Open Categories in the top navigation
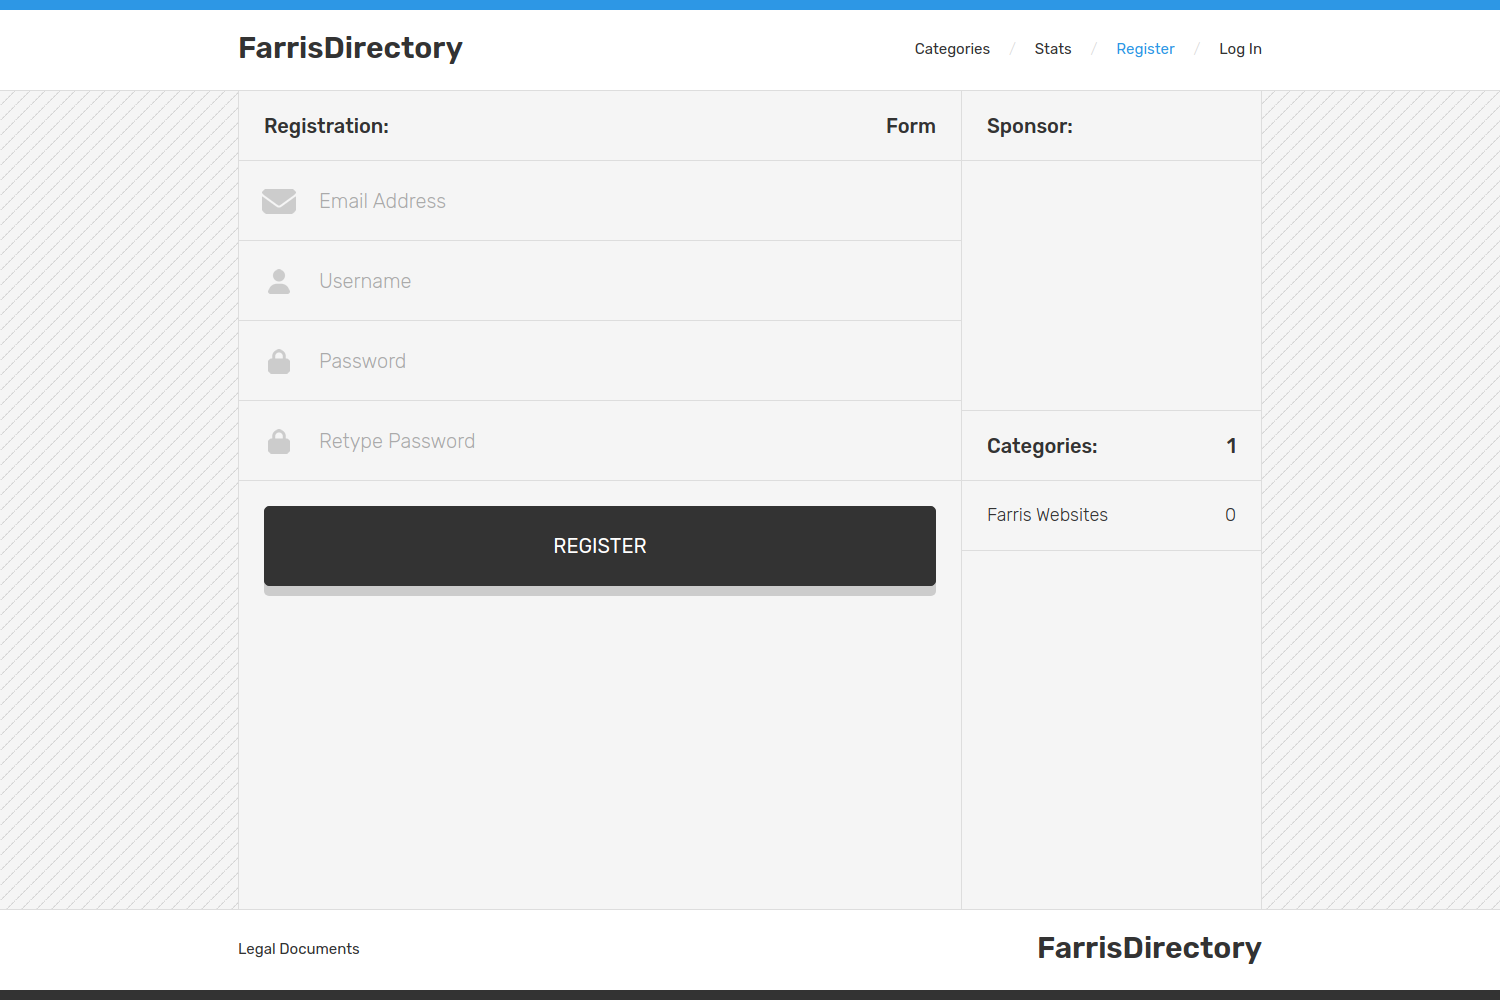The width and height of the screenshot is (1500, 1000). pyautogui.click(x=952, y=49)
